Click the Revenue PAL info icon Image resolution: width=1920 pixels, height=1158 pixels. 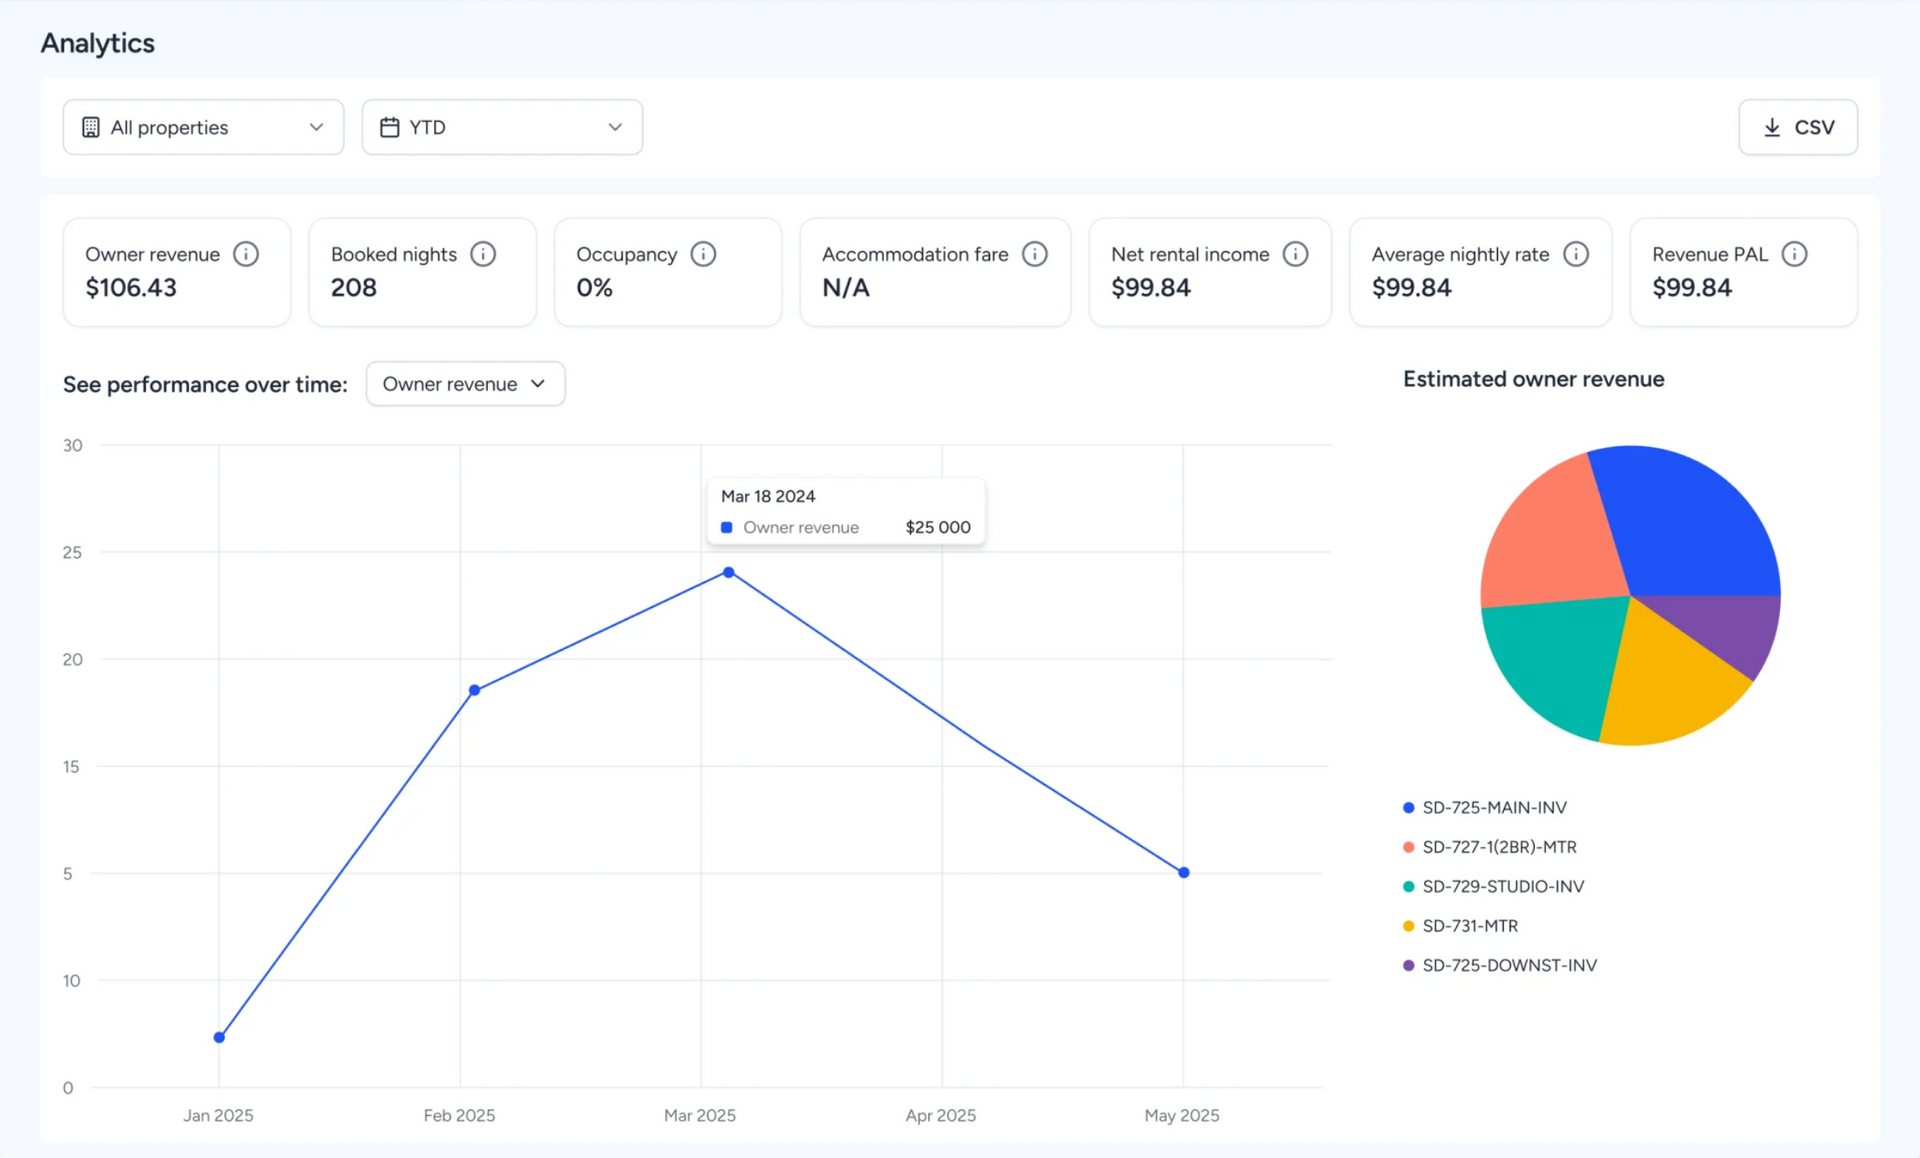click(x=1794, y=254)
